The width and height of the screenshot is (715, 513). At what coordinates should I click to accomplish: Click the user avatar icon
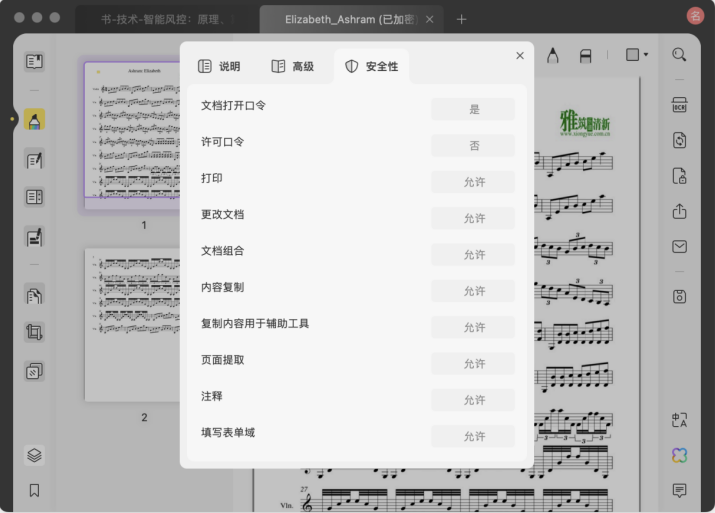pyautogui.click(x=695, y=16)
